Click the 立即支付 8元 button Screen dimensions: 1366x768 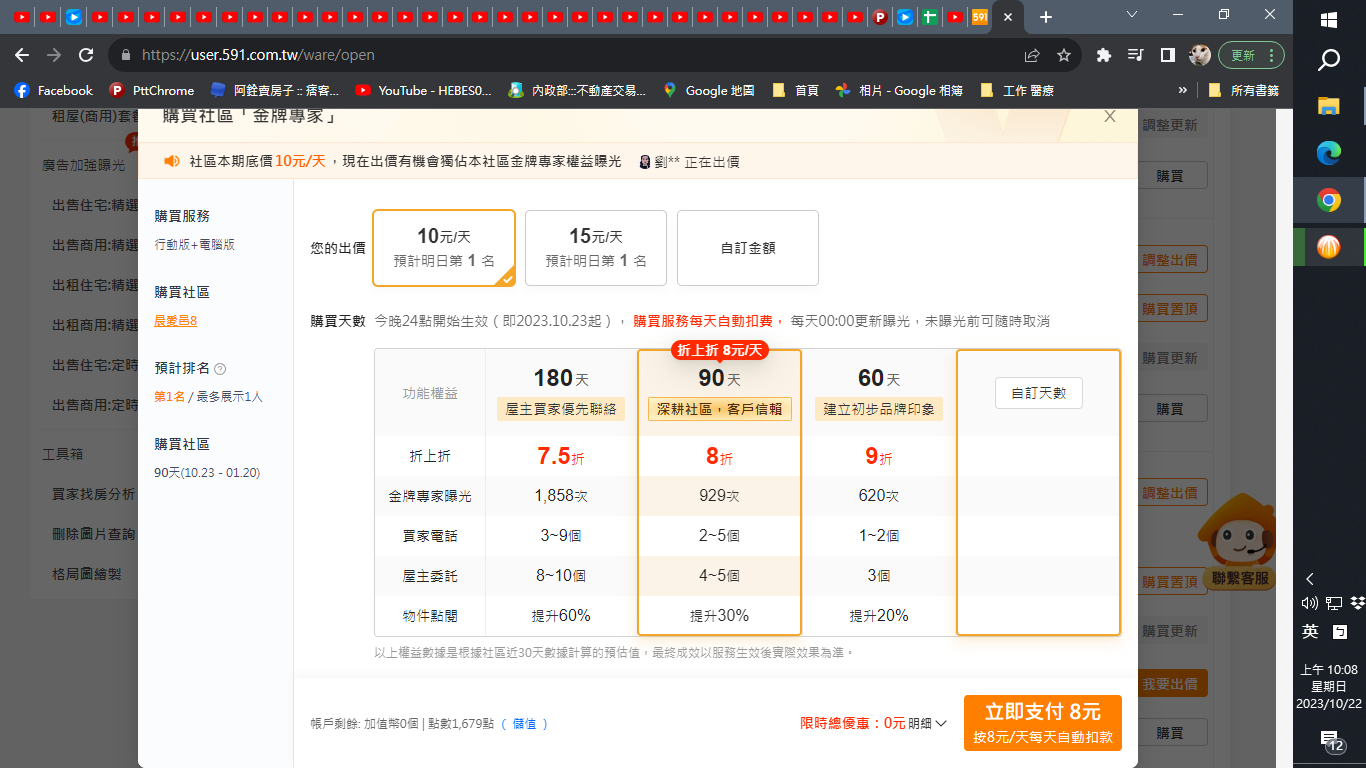click(1042, 722)
